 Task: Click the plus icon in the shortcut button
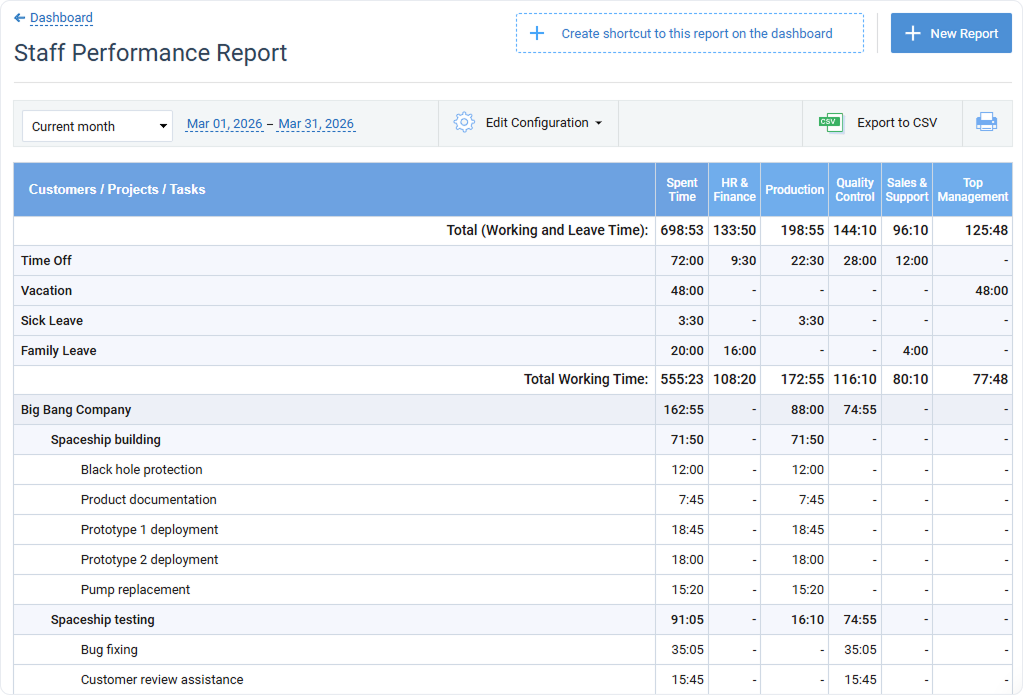pos(537,33)
